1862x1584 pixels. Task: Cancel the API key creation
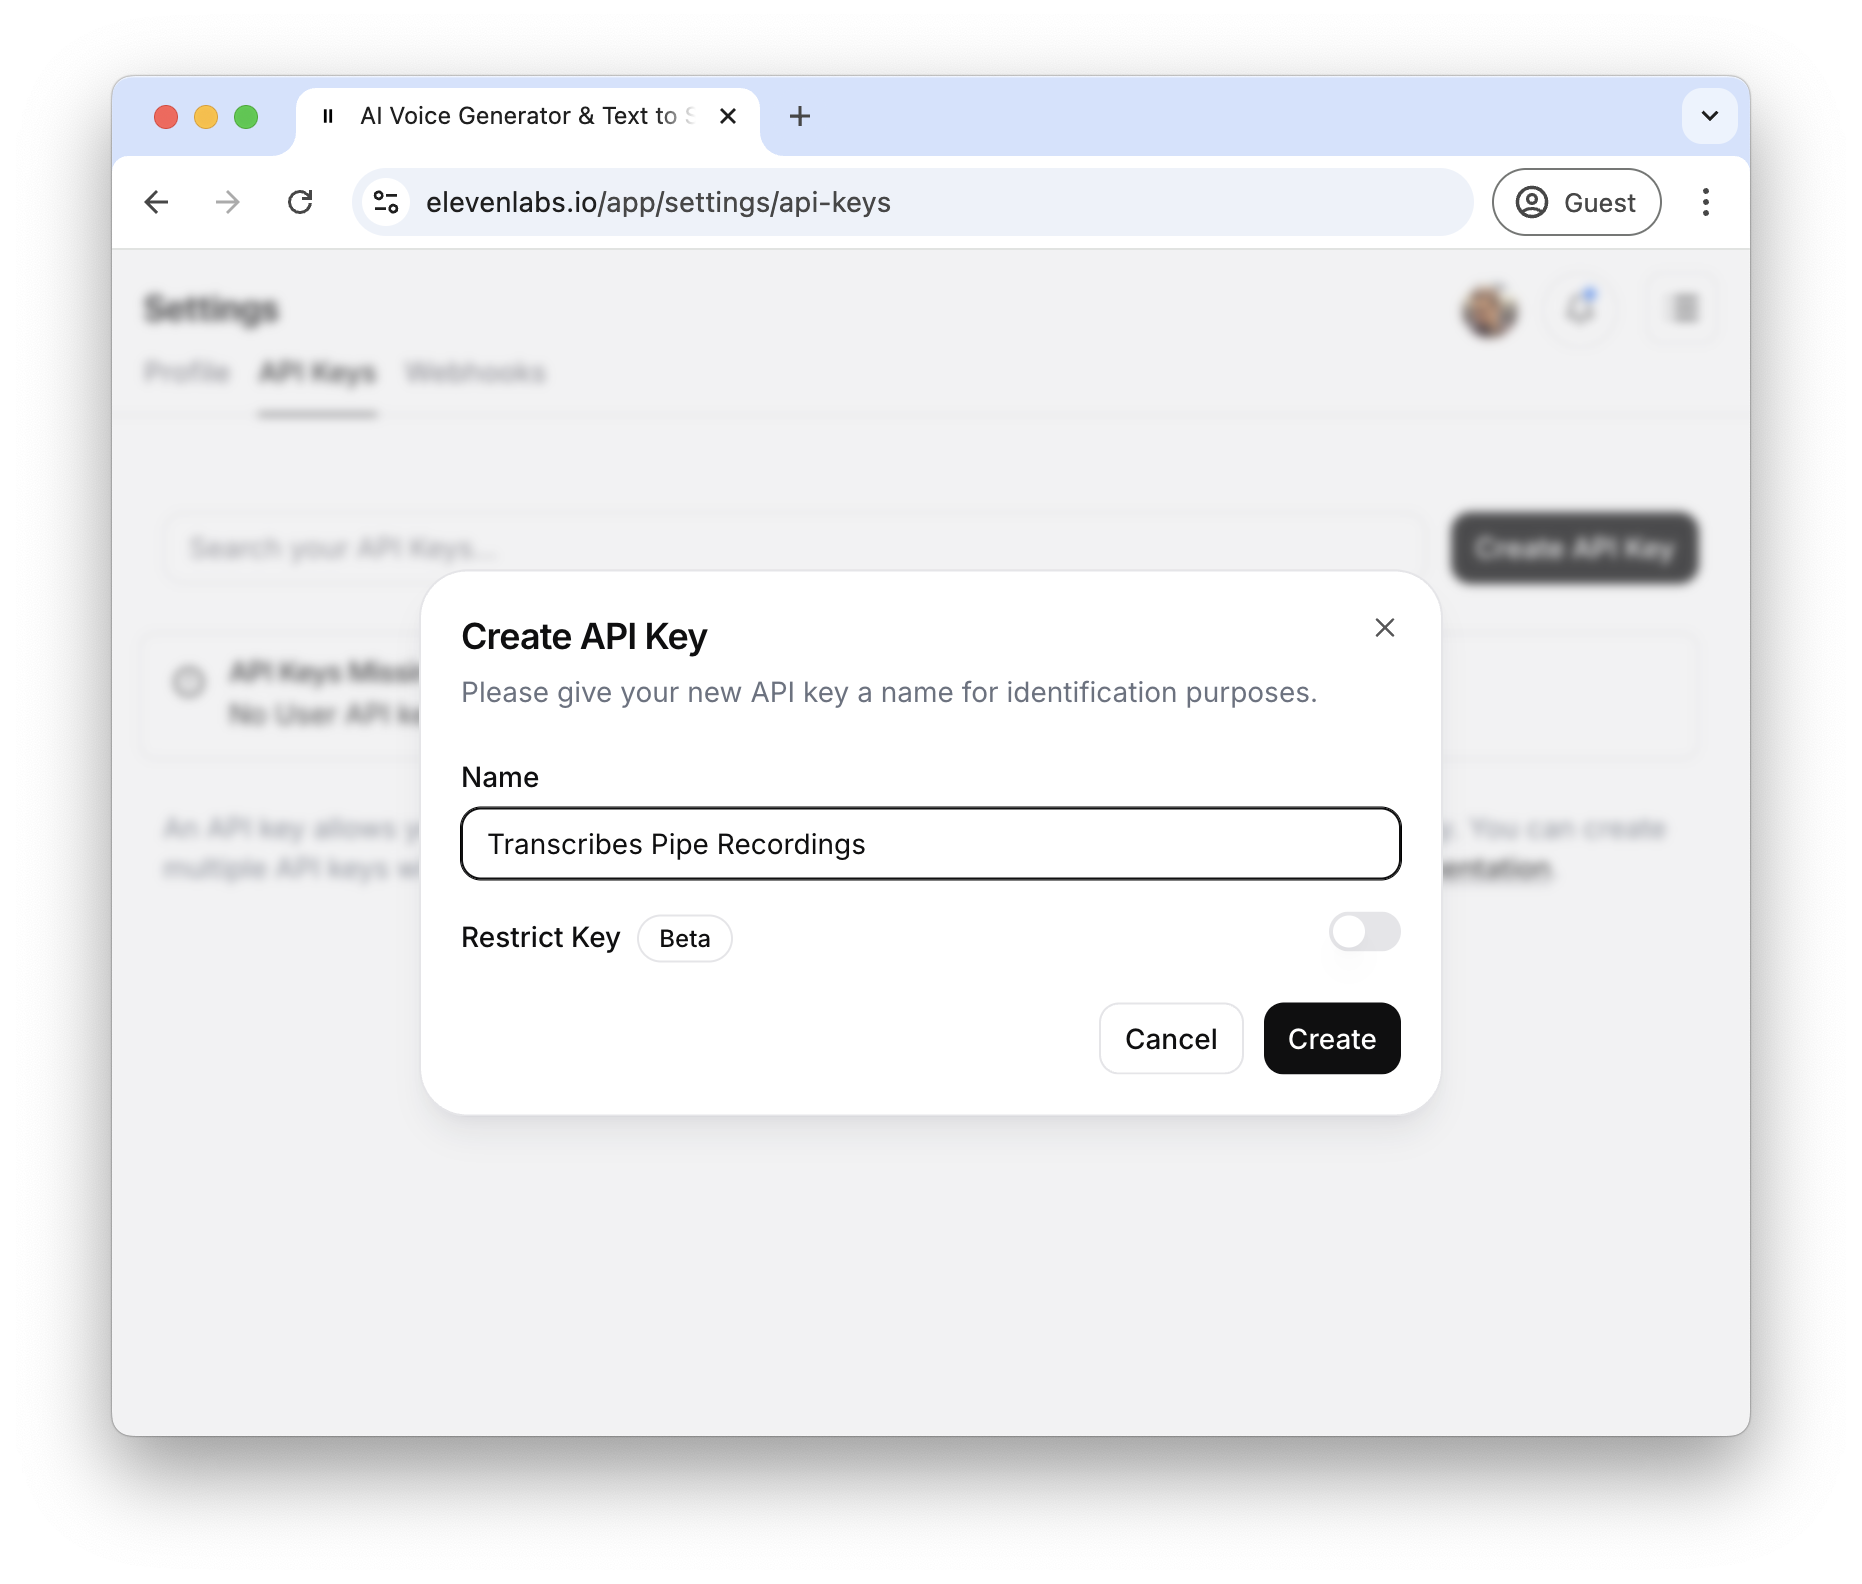pos(1170,1038)
